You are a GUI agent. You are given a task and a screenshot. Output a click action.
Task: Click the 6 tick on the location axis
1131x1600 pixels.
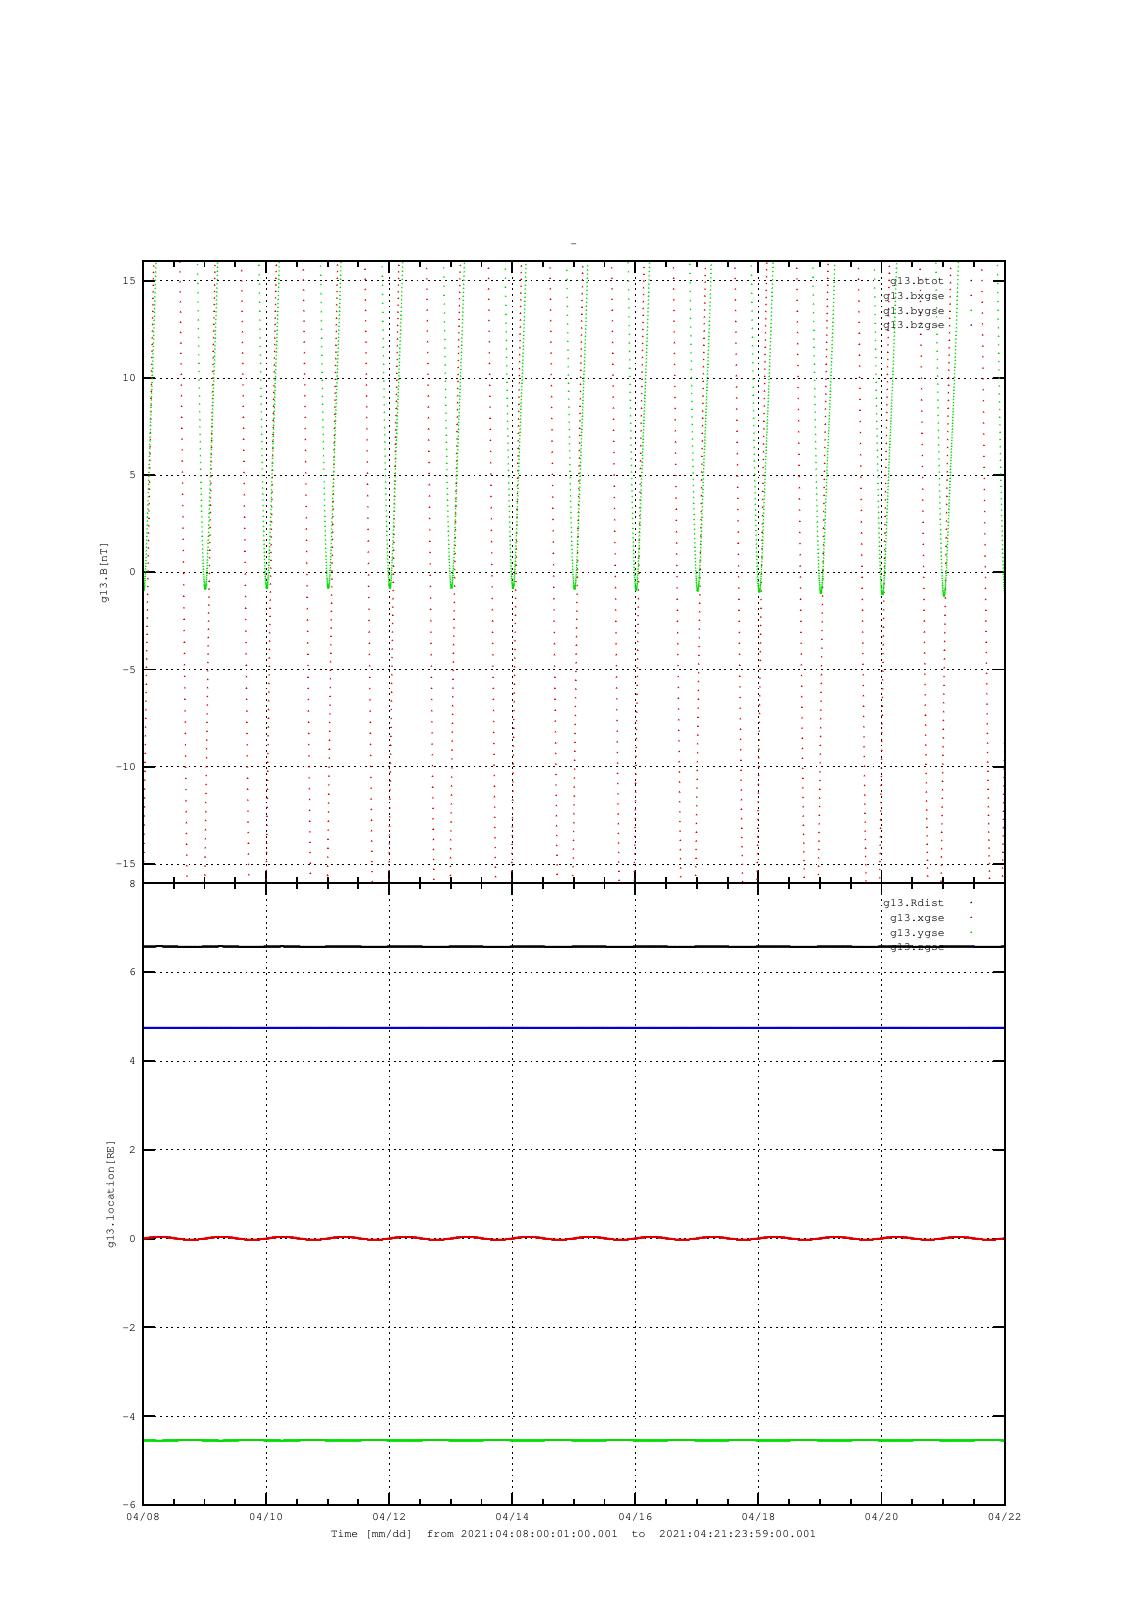[x=132, y=972]
